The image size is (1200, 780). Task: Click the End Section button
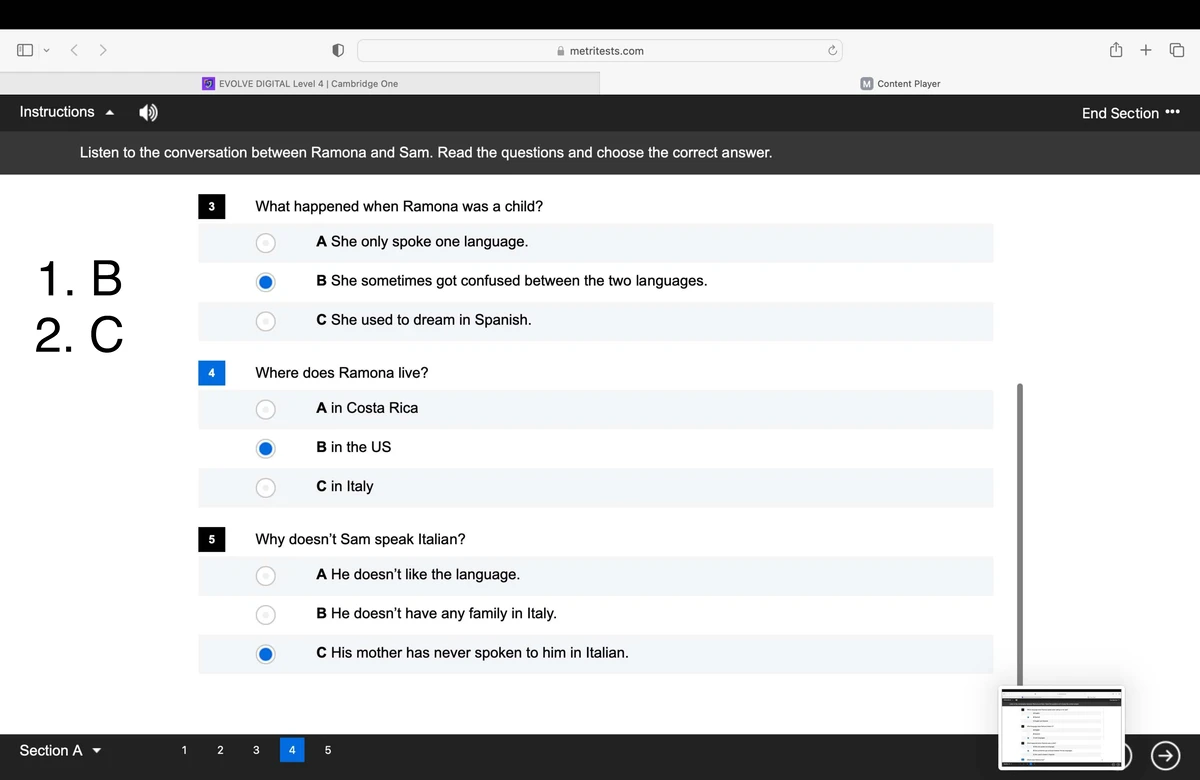point(1120,113)
